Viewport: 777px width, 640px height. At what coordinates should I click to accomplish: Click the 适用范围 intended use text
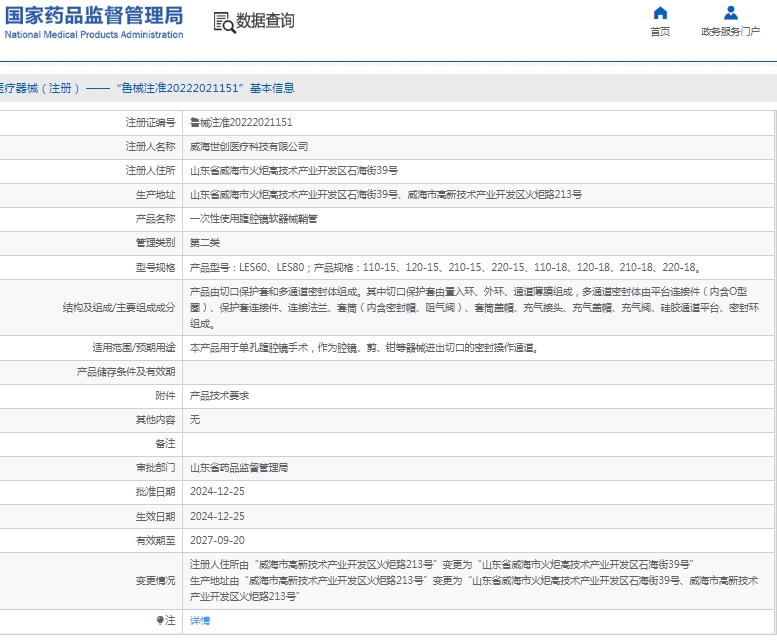pos(364,348)
